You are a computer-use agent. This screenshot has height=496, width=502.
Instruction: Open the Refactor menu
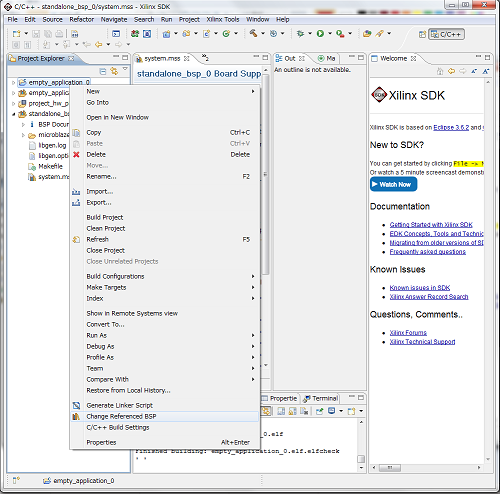click(x=82, y=20)
